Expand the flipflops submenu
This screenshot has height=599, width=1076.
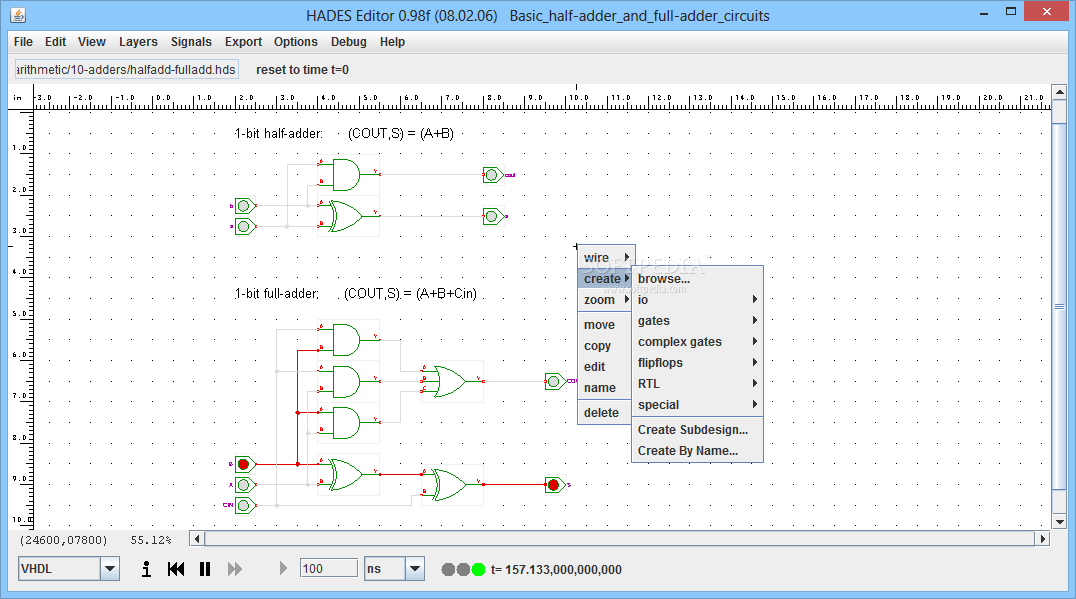click(x=697, y=363)
